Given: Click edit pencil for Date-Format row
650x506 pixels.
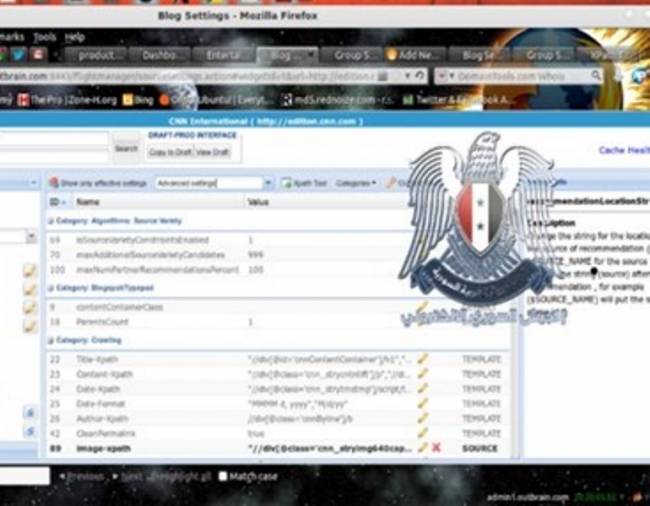Looking at the screenshot, I should [422, 403].
